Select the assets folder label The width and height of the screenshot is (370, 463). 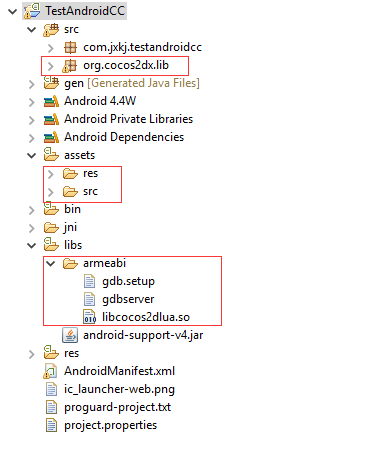(x=79, y=155)
